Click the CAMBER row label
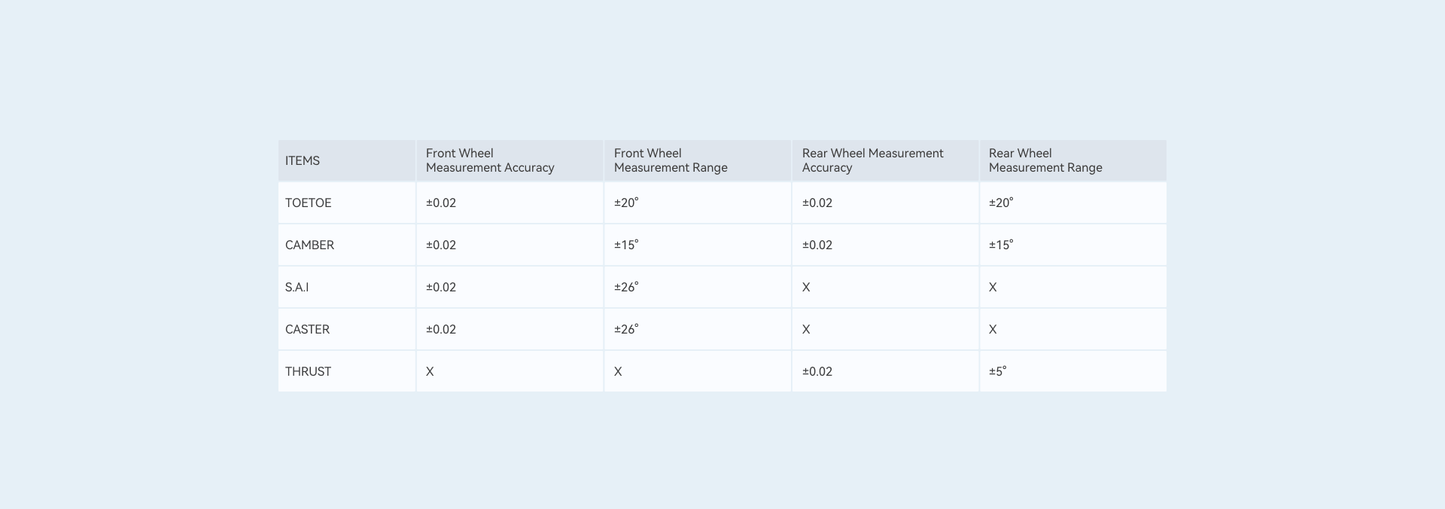This screenshot has height=509, width=1445. pos(310,245)
